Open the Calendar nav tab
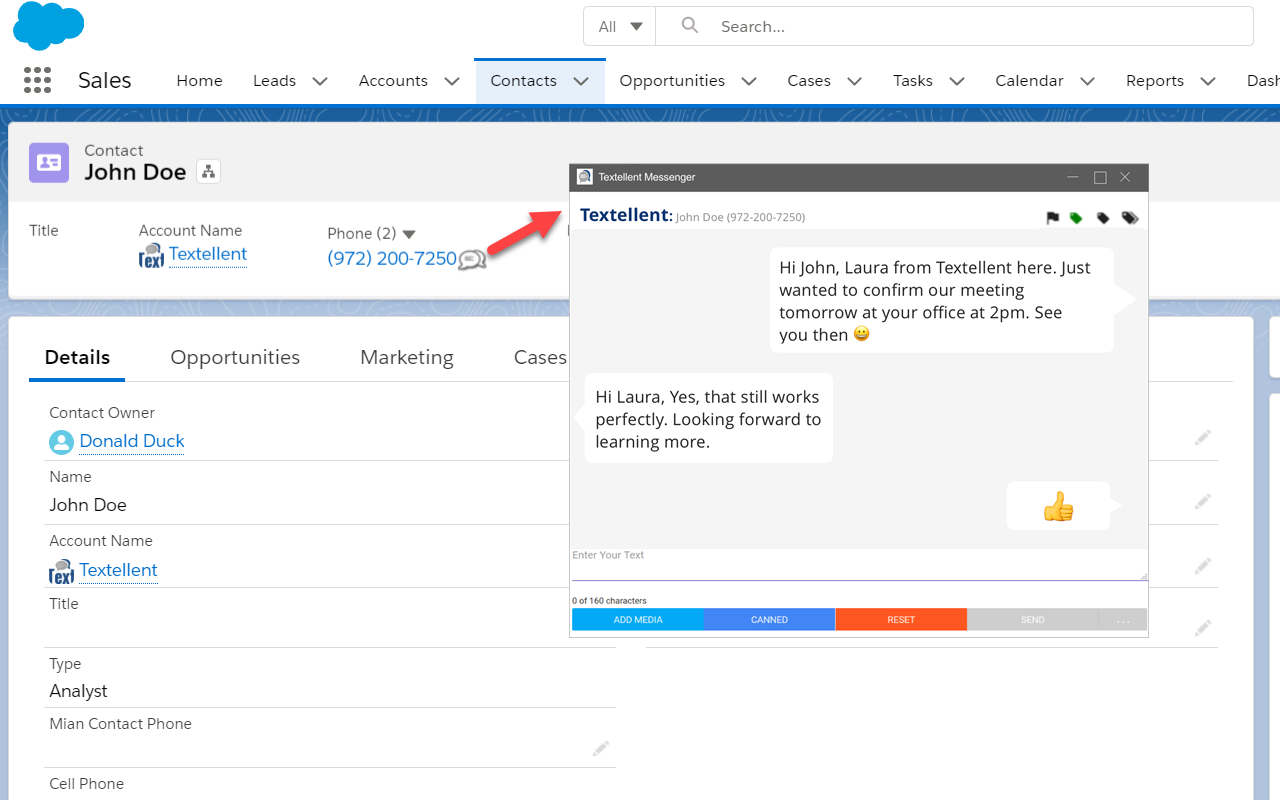The image size is (1280, 800). coord(1029,81)
